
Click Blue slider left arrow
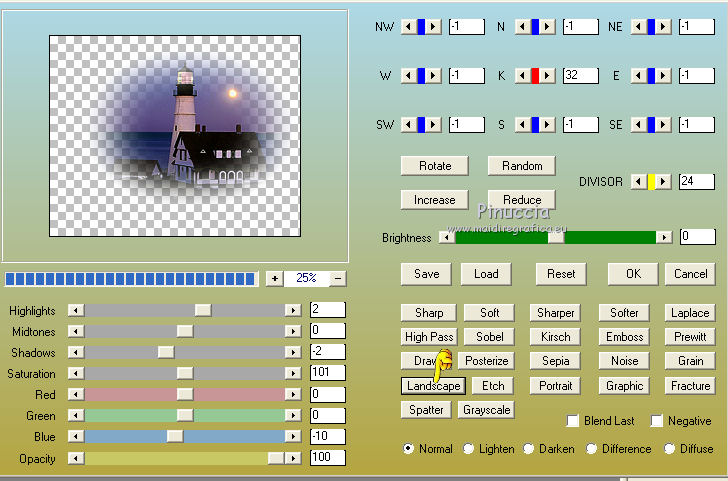[76, 436]
